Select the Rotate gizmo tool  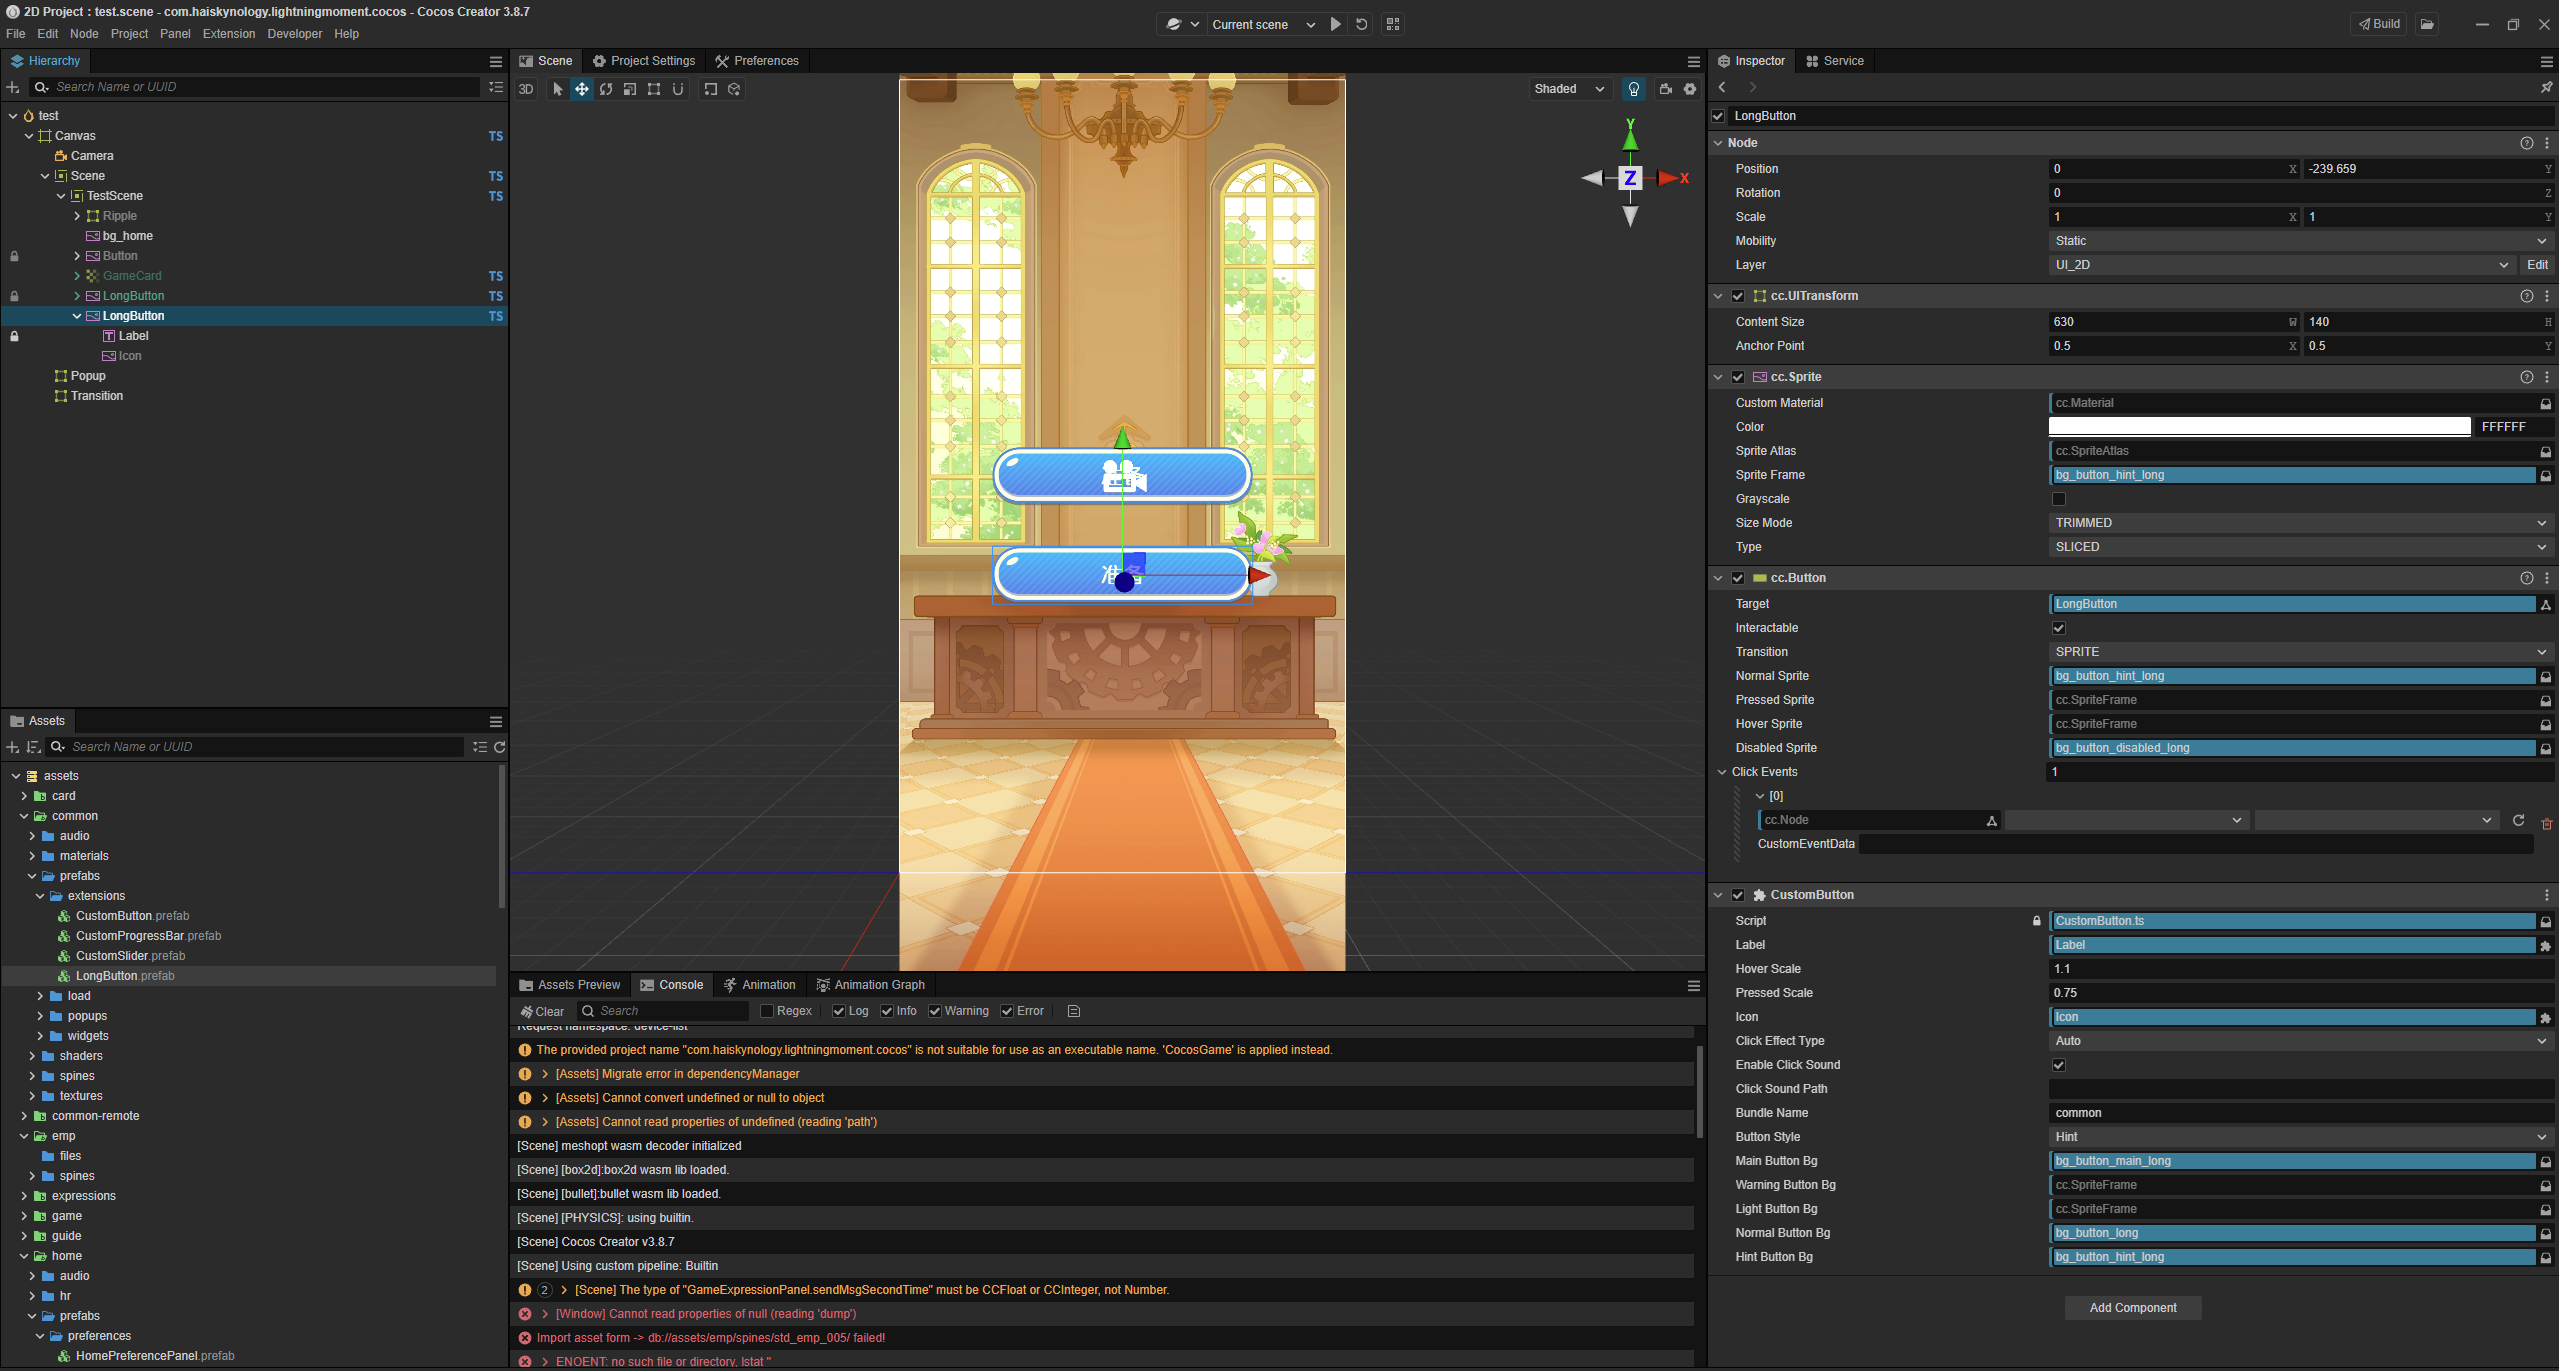(x=606, y=89)
